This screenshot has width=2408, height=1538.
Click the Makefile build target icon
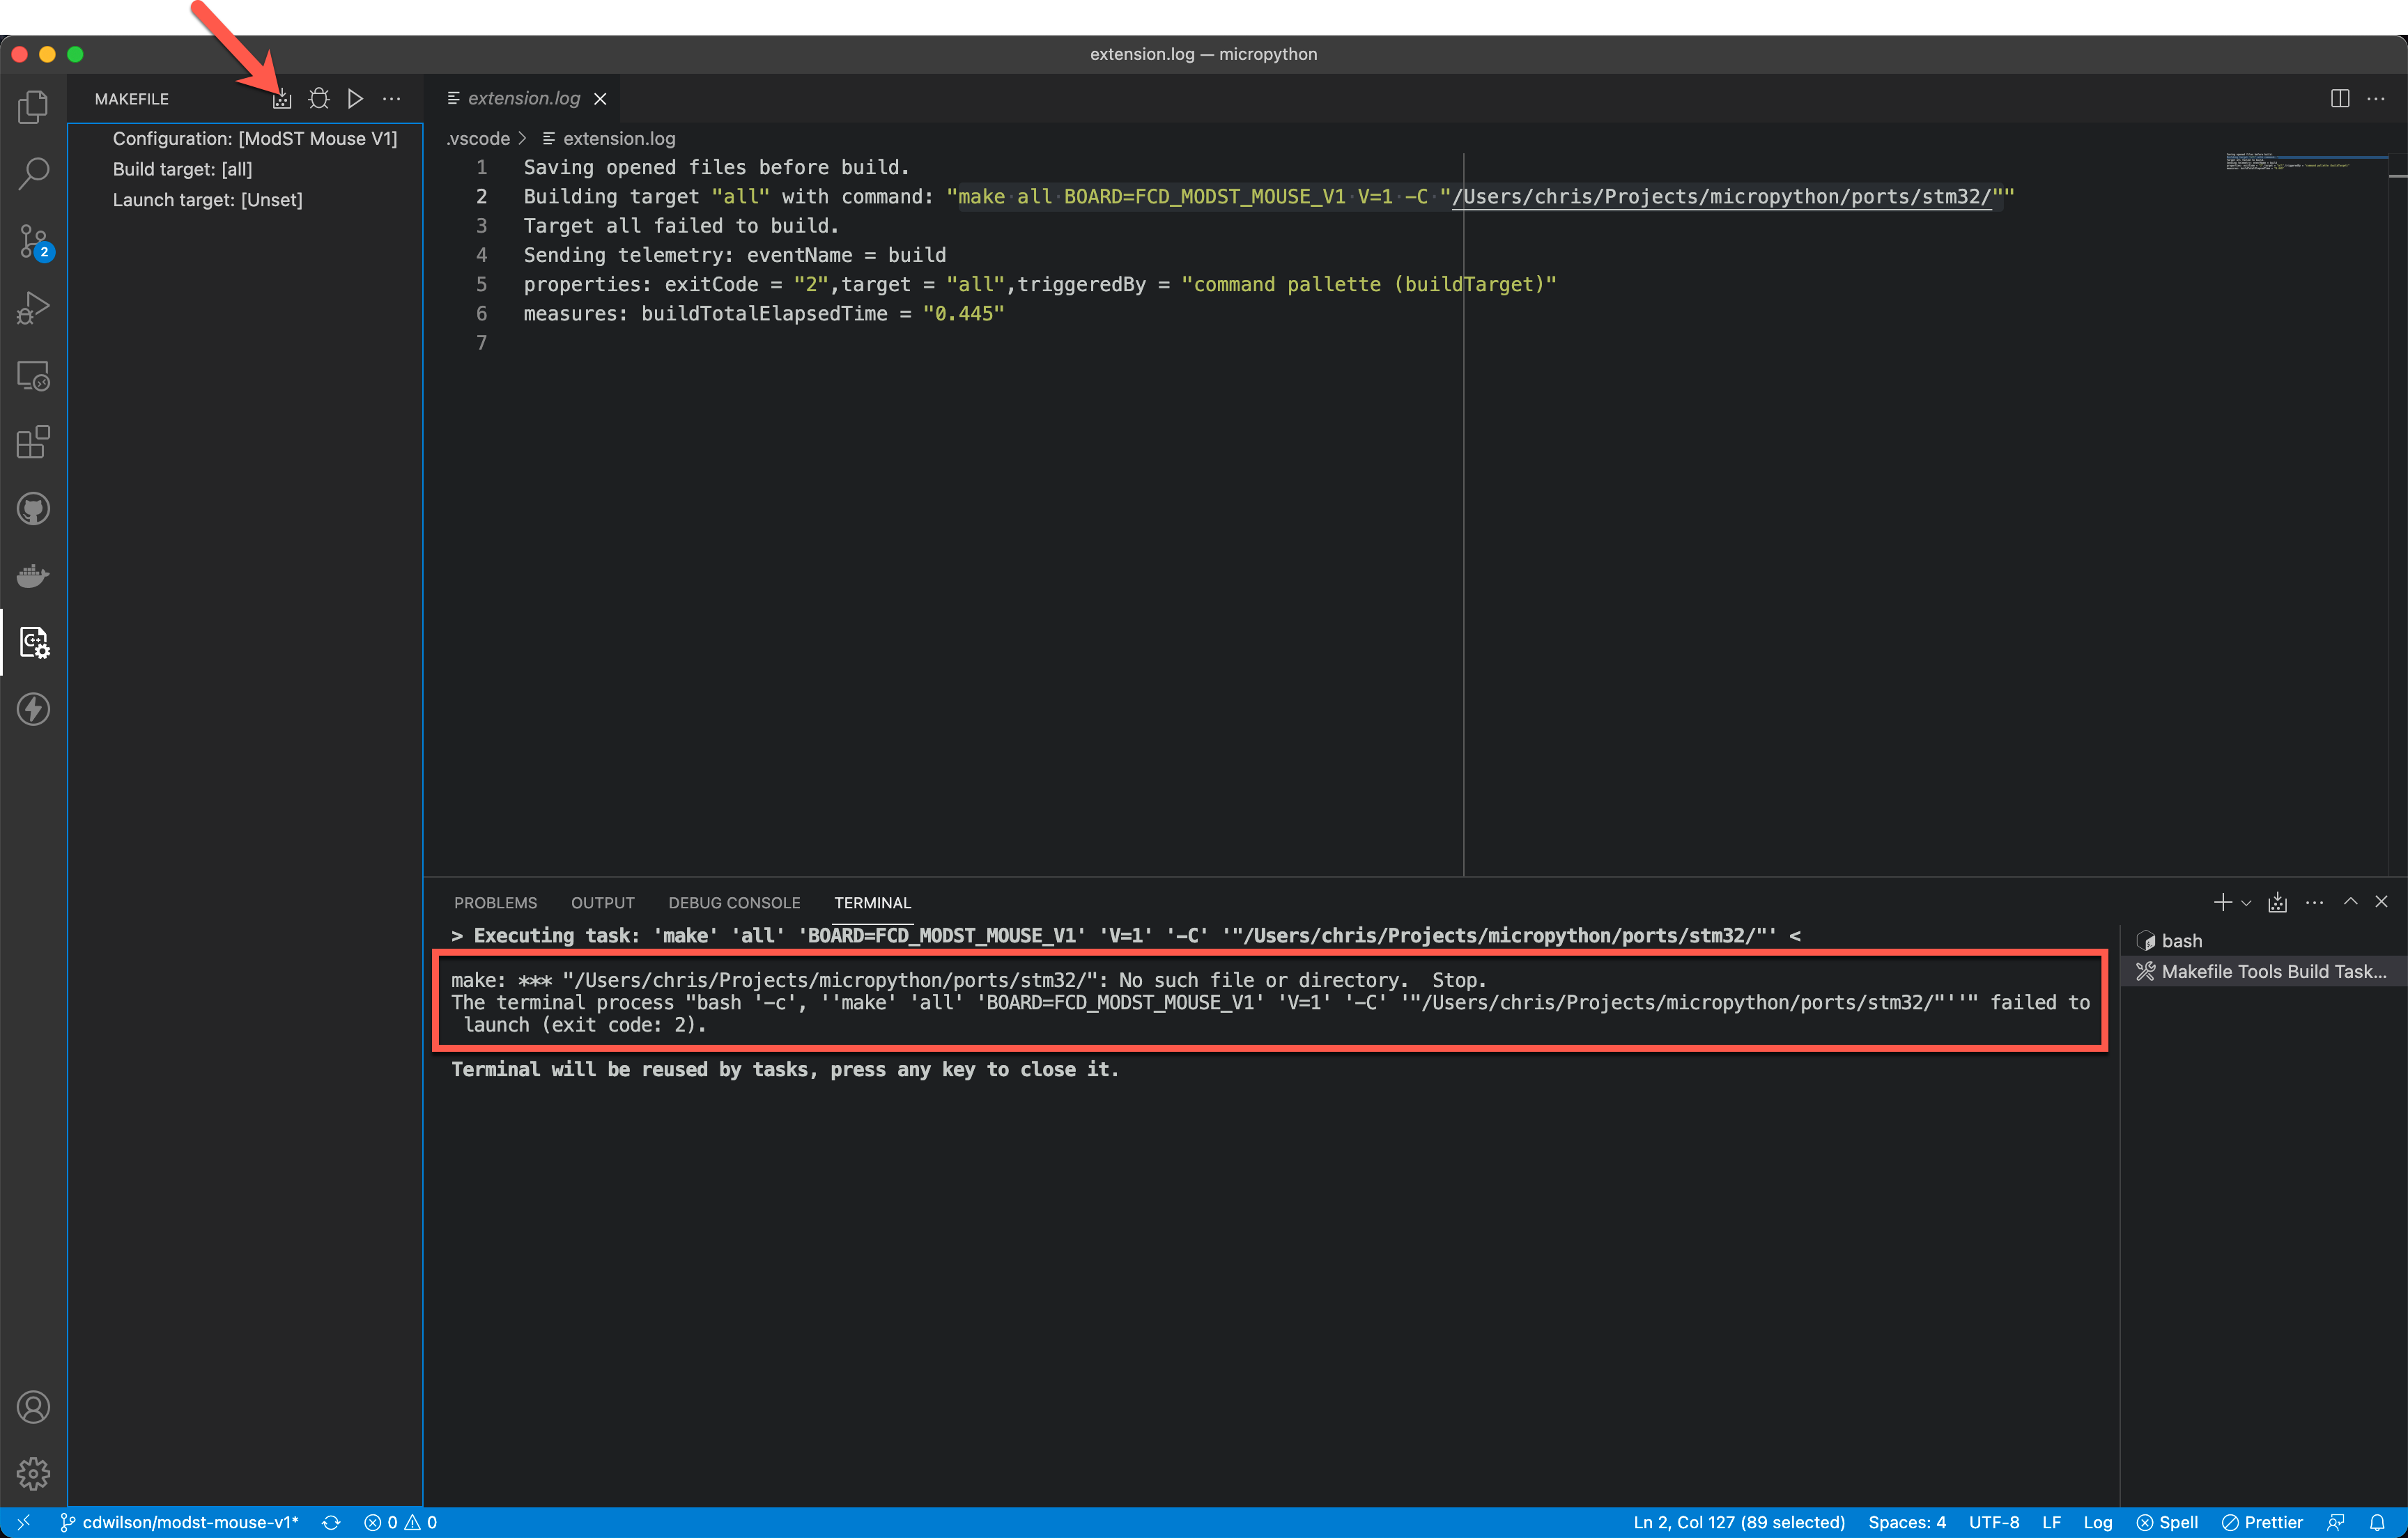point(282,99)
